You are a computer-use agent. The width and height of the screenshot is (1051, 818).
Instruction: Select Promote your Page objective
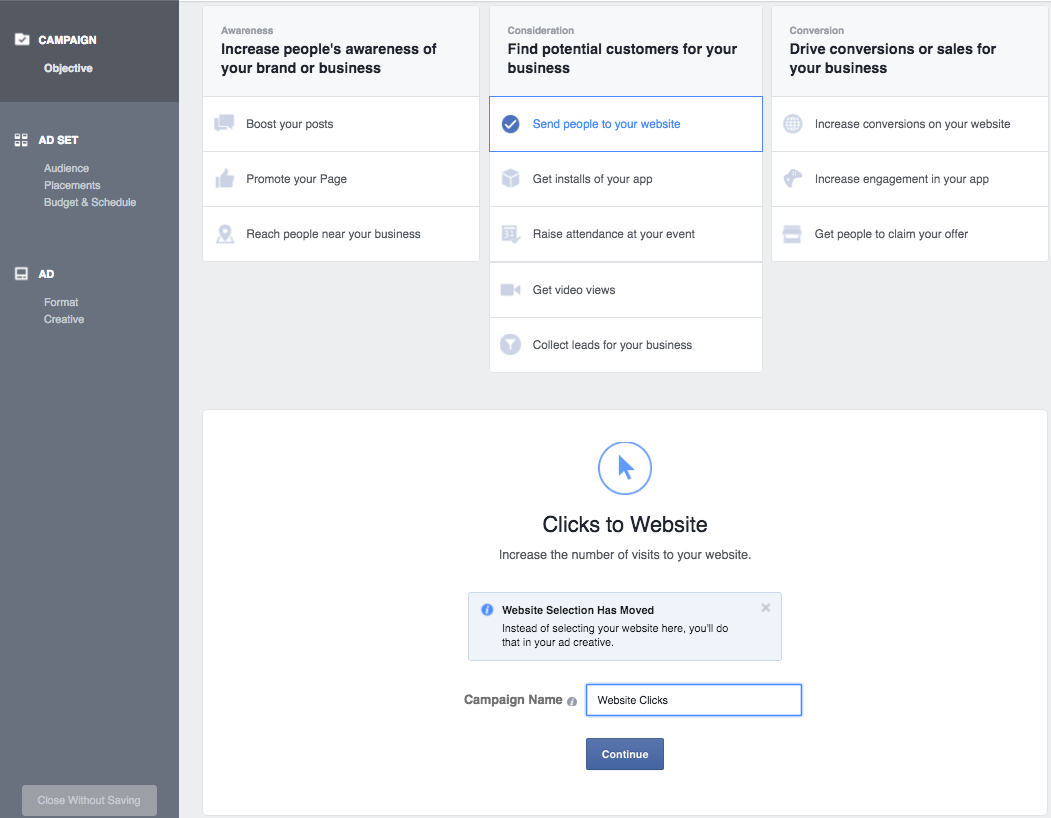click(341, 179)
